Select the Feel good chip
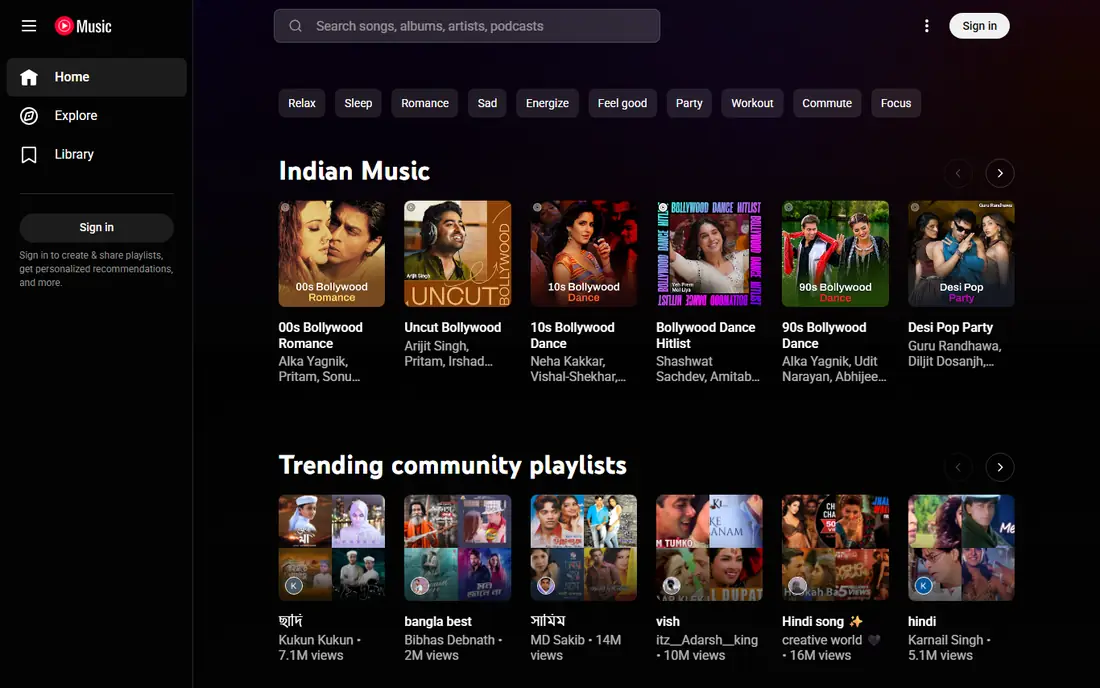Image resolution: width=1100 pixels, height=688 pixels. pos(622,103)
